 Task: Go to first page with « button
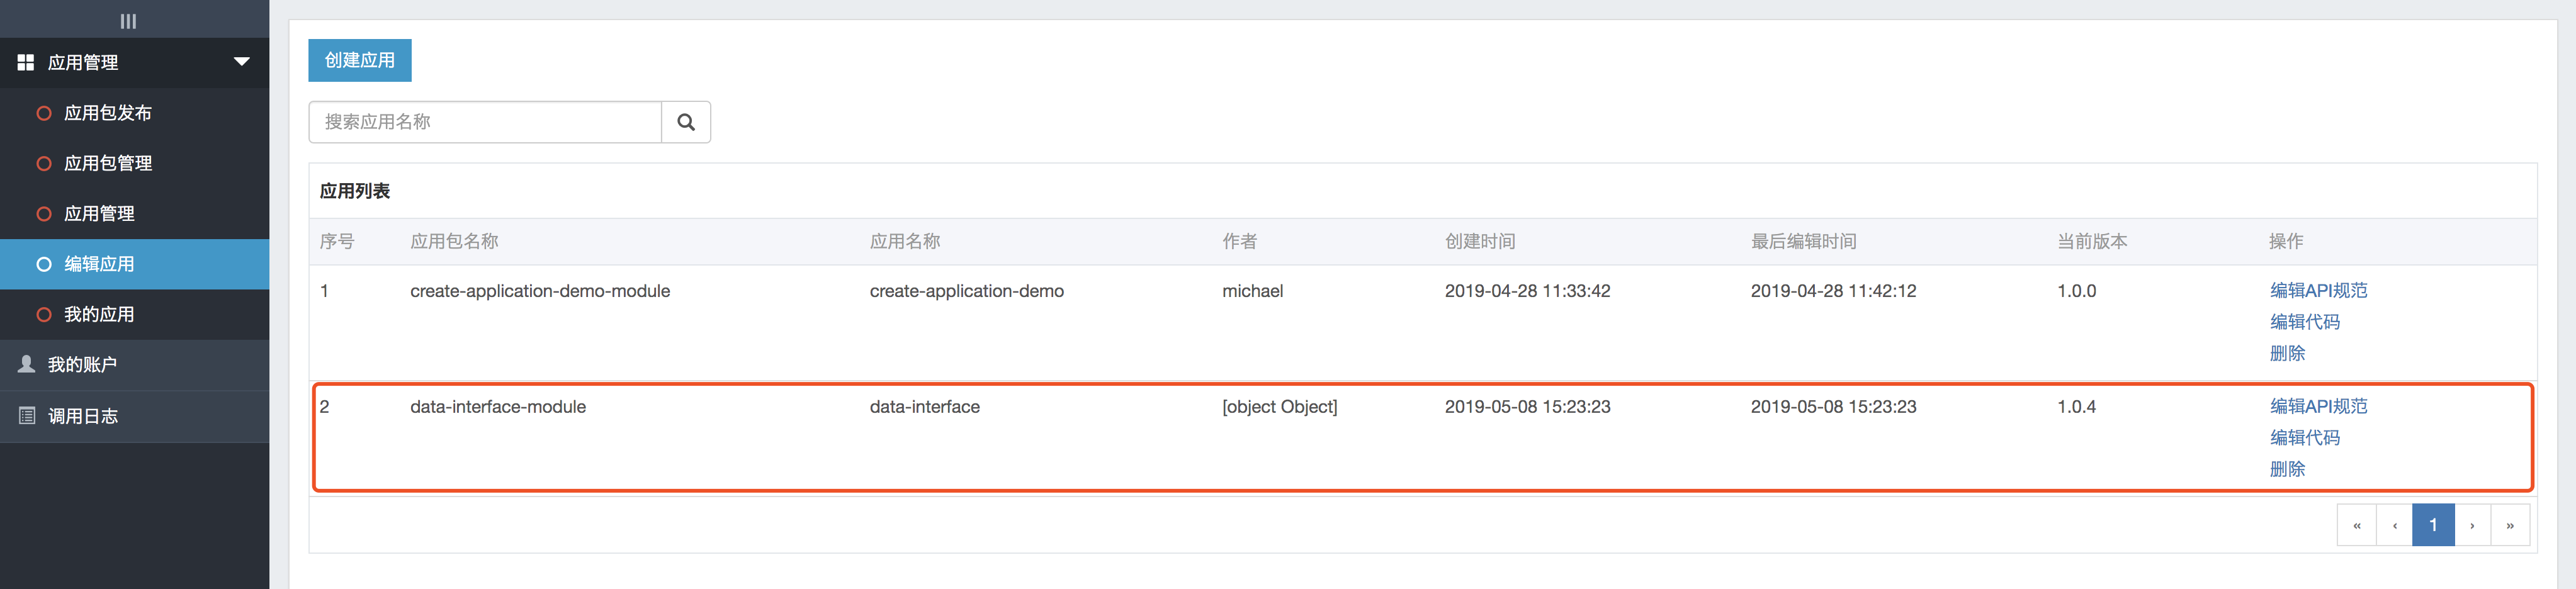click(2357, 525)
